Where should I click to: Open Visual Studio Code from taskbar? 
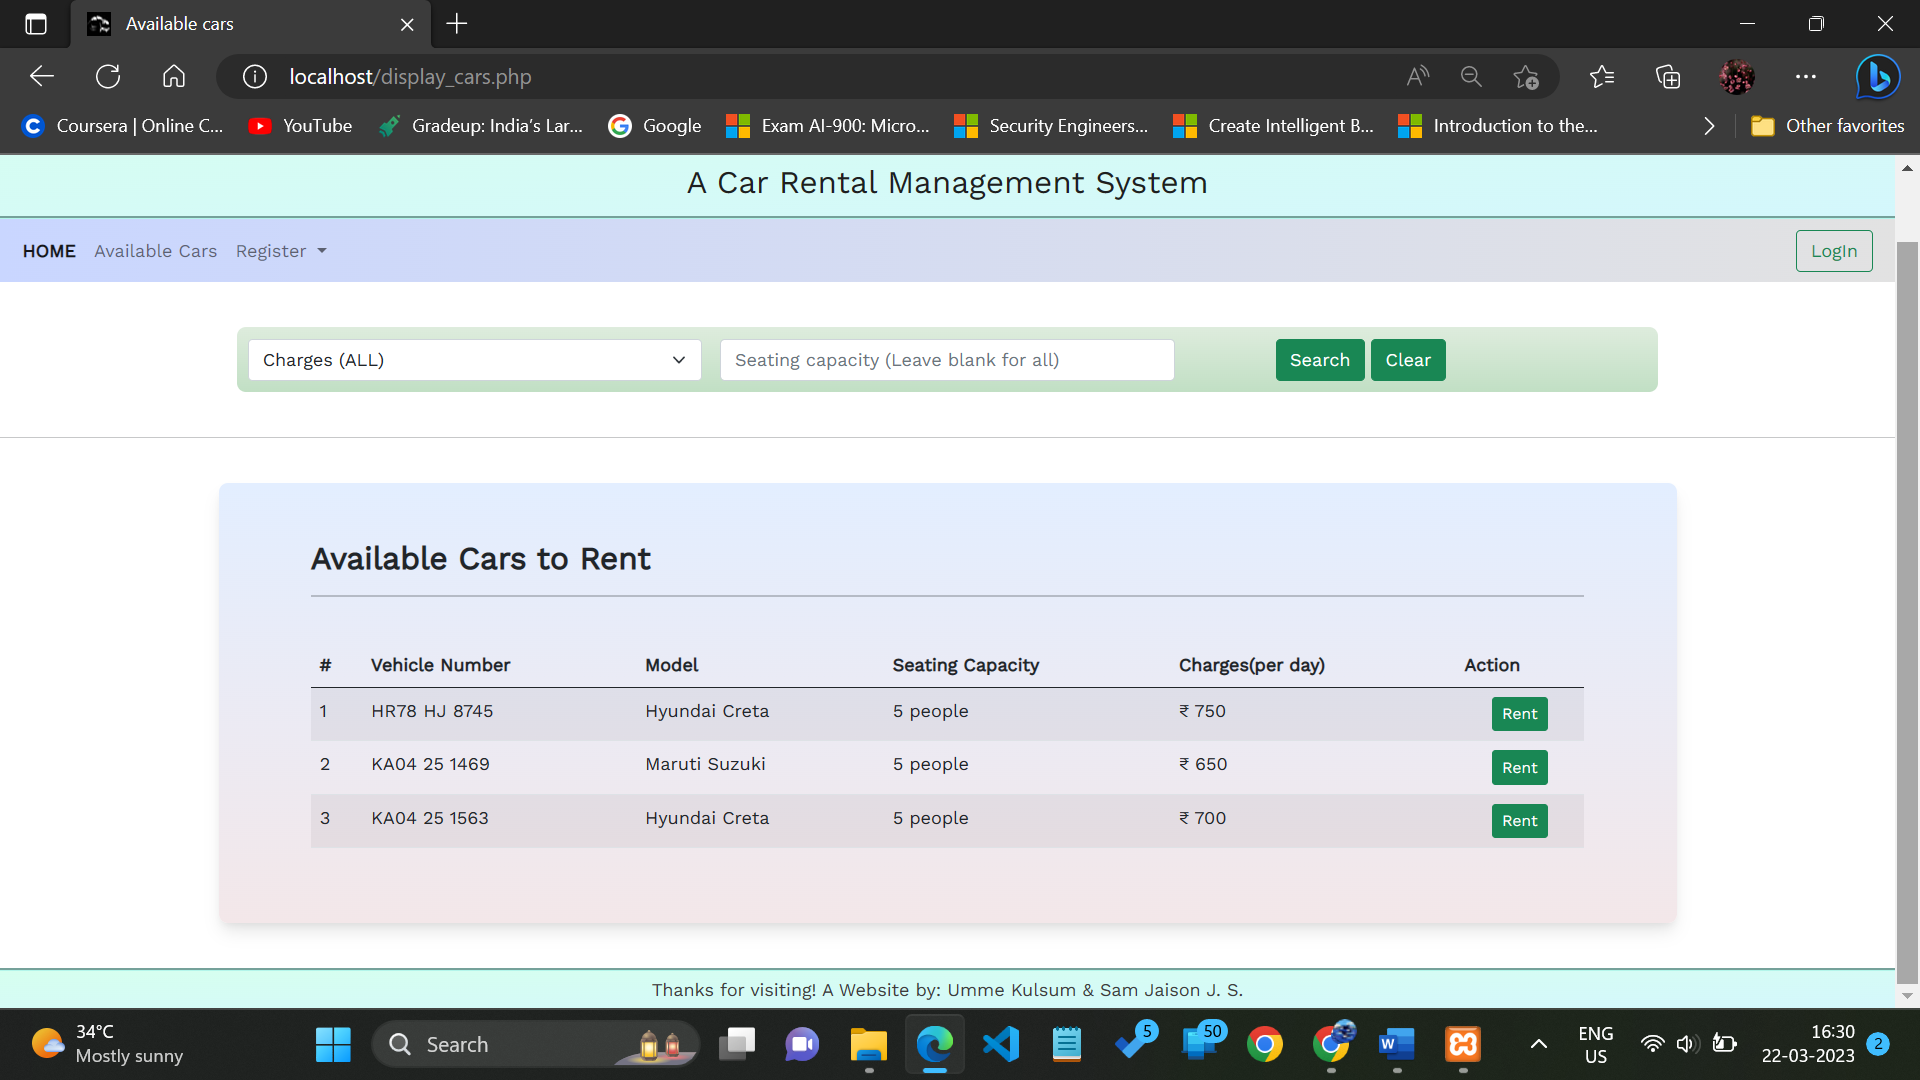pos(1001,1044)
